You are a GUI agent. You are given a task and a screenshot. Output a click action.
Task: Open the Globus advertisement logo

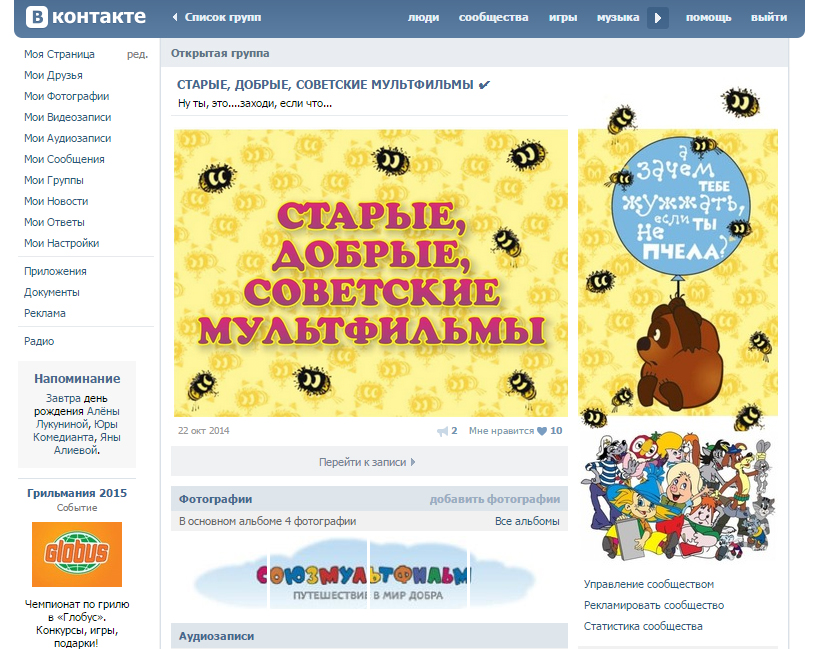click(77, 554)
